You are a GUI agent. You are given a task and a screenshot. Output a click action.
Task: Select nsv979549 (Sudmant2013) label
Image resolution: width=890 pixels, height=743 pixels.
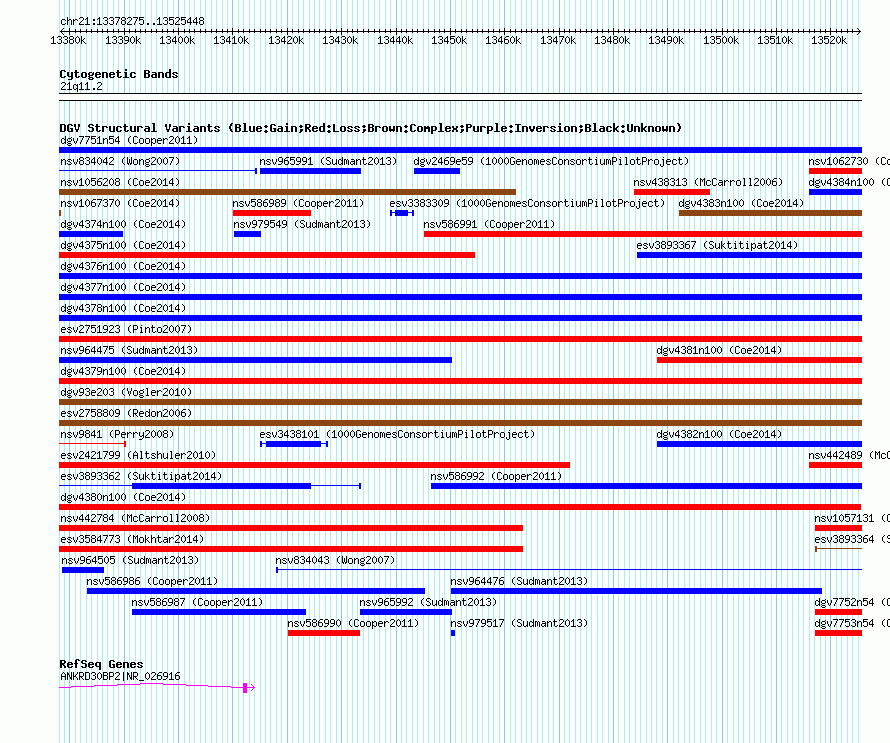pos(302,224)
